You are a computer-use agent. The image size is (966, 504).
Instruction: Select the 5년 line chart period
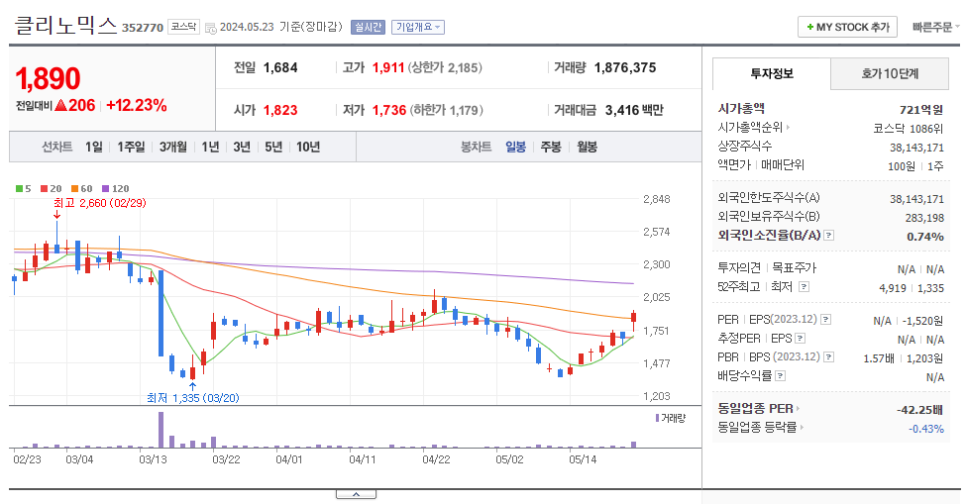coord(273,147)
